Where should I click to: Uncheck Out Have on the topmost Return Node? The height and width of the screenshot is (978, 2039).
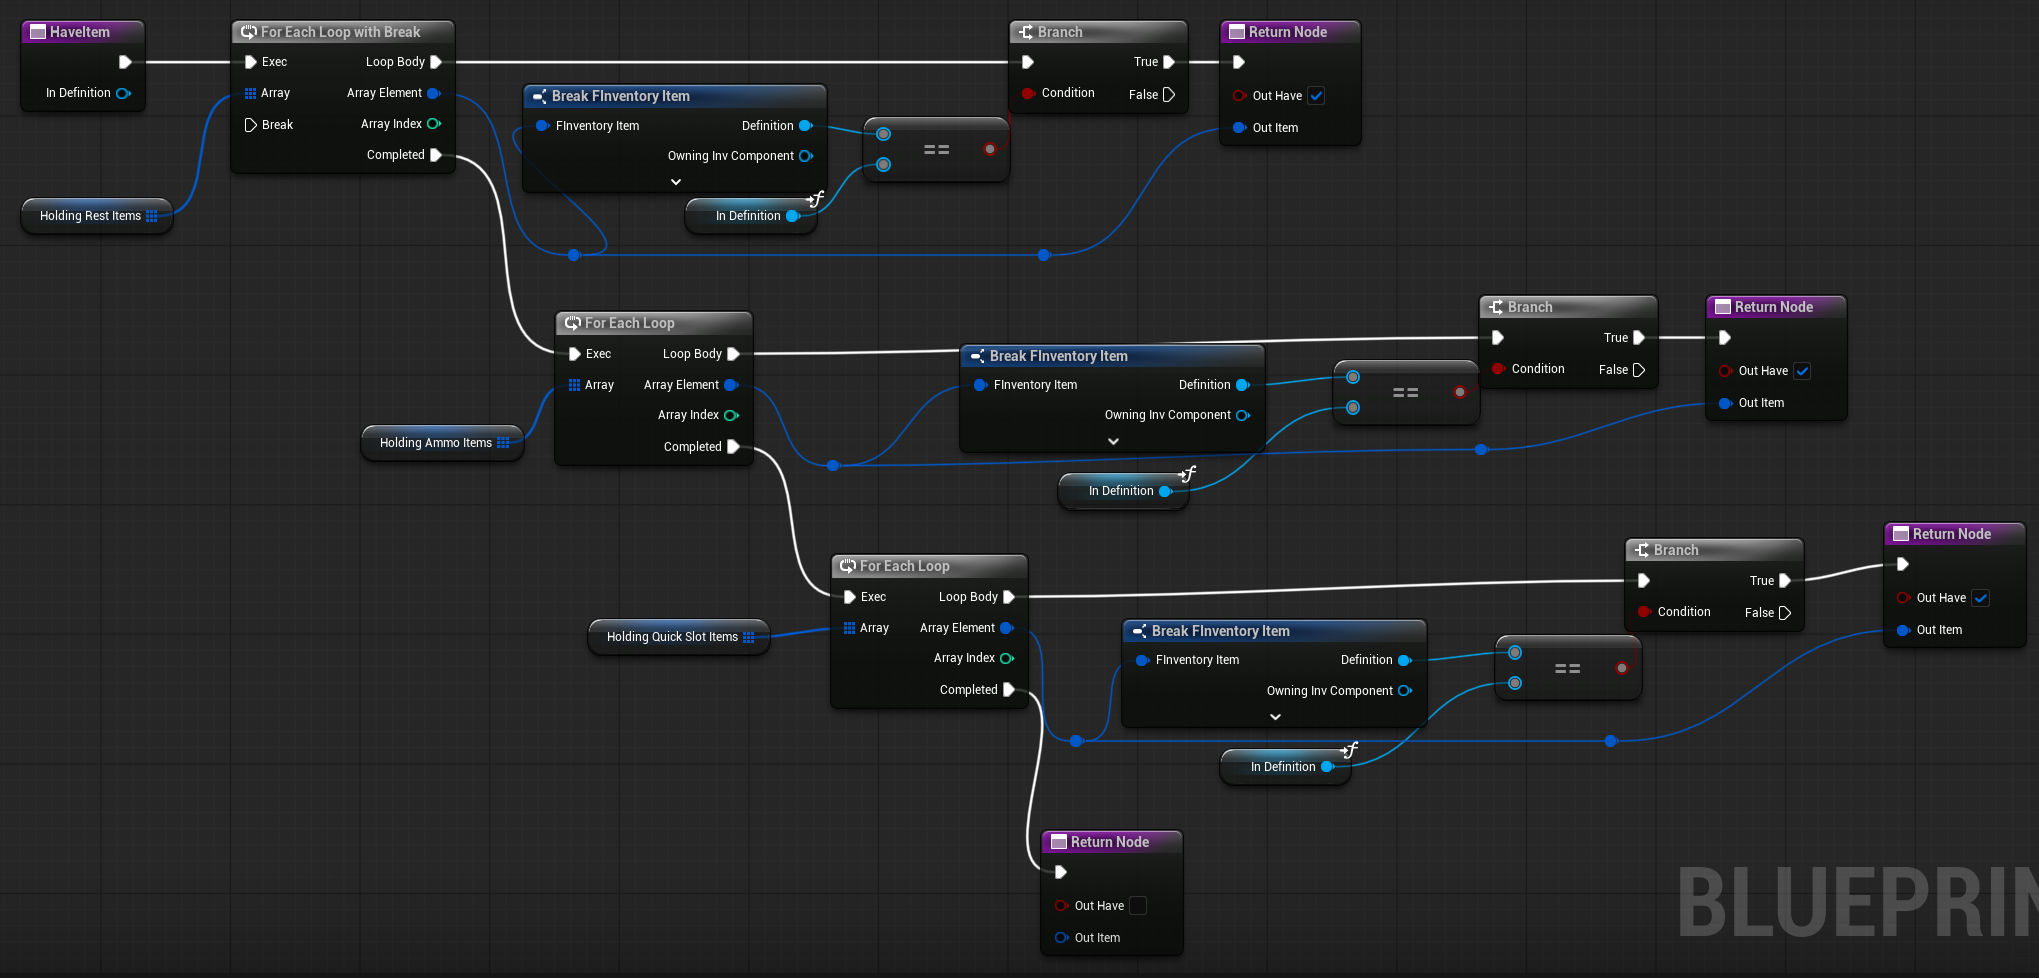pos(1316,96)
